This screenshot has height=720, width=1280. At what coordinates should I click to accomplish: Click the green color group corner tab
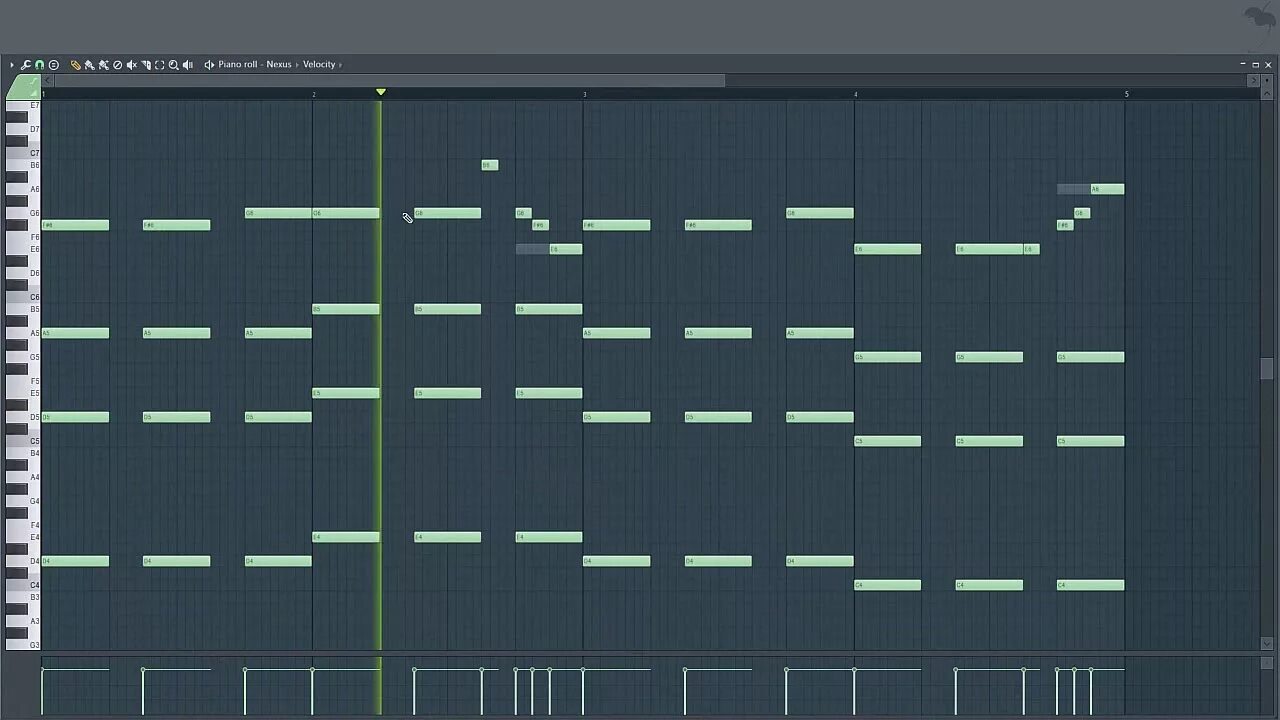(22, 88)
